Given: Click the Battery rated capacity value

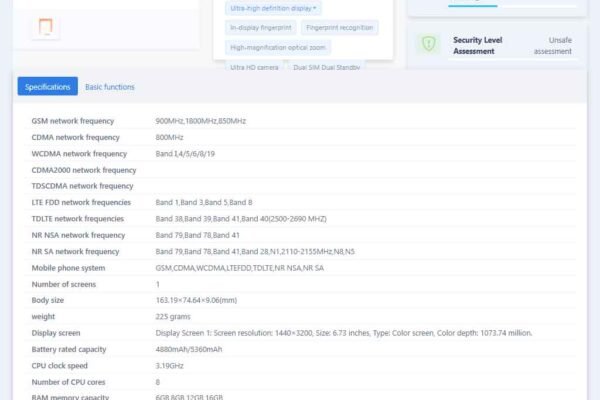Looking at the screenshot, I should 189,349.
